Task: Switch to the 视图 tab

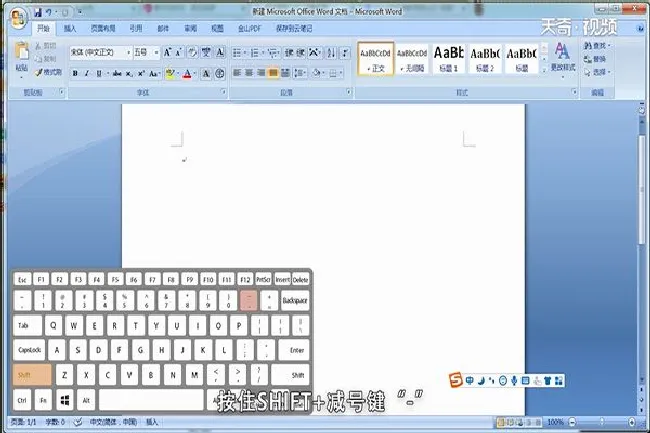Action: click(x=217, y=29)
